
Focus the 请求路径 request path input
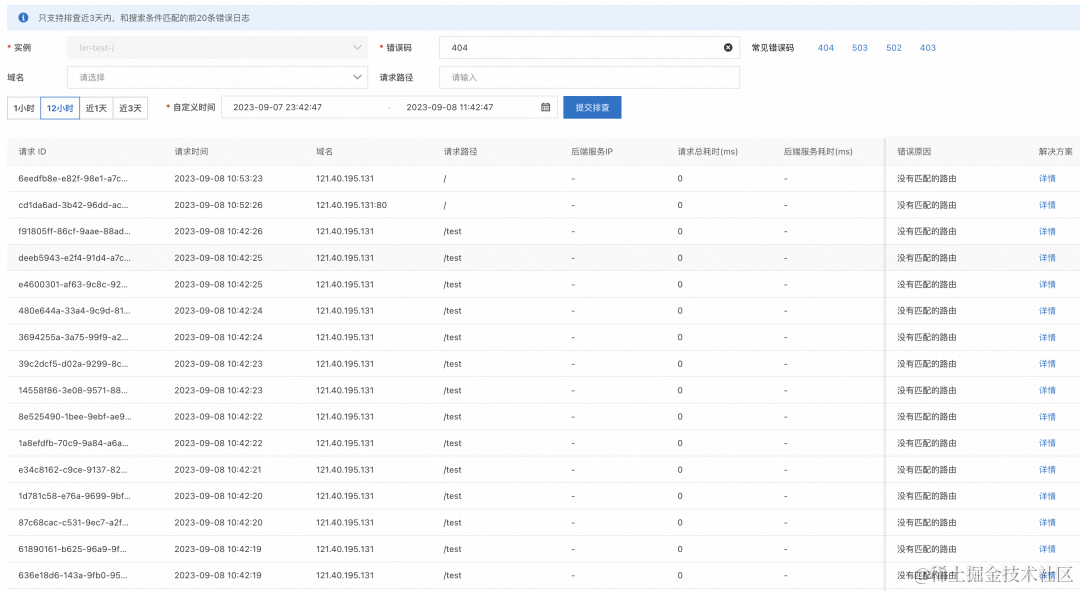coord(590,77)
